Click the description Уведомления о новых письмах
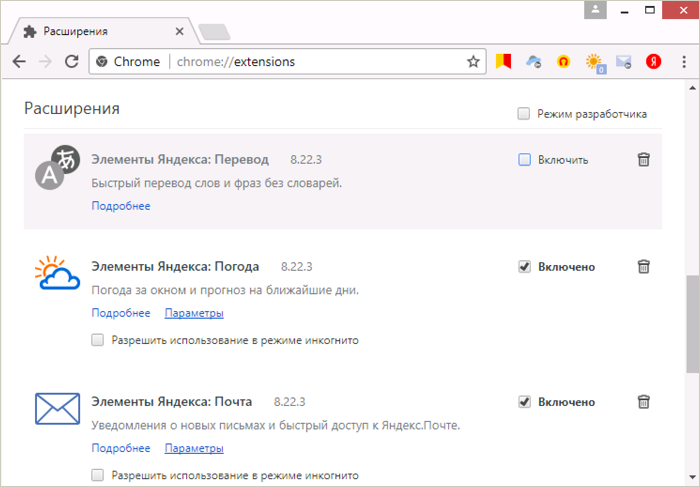Screen dimensions: 700x487 tap(275, 425)
